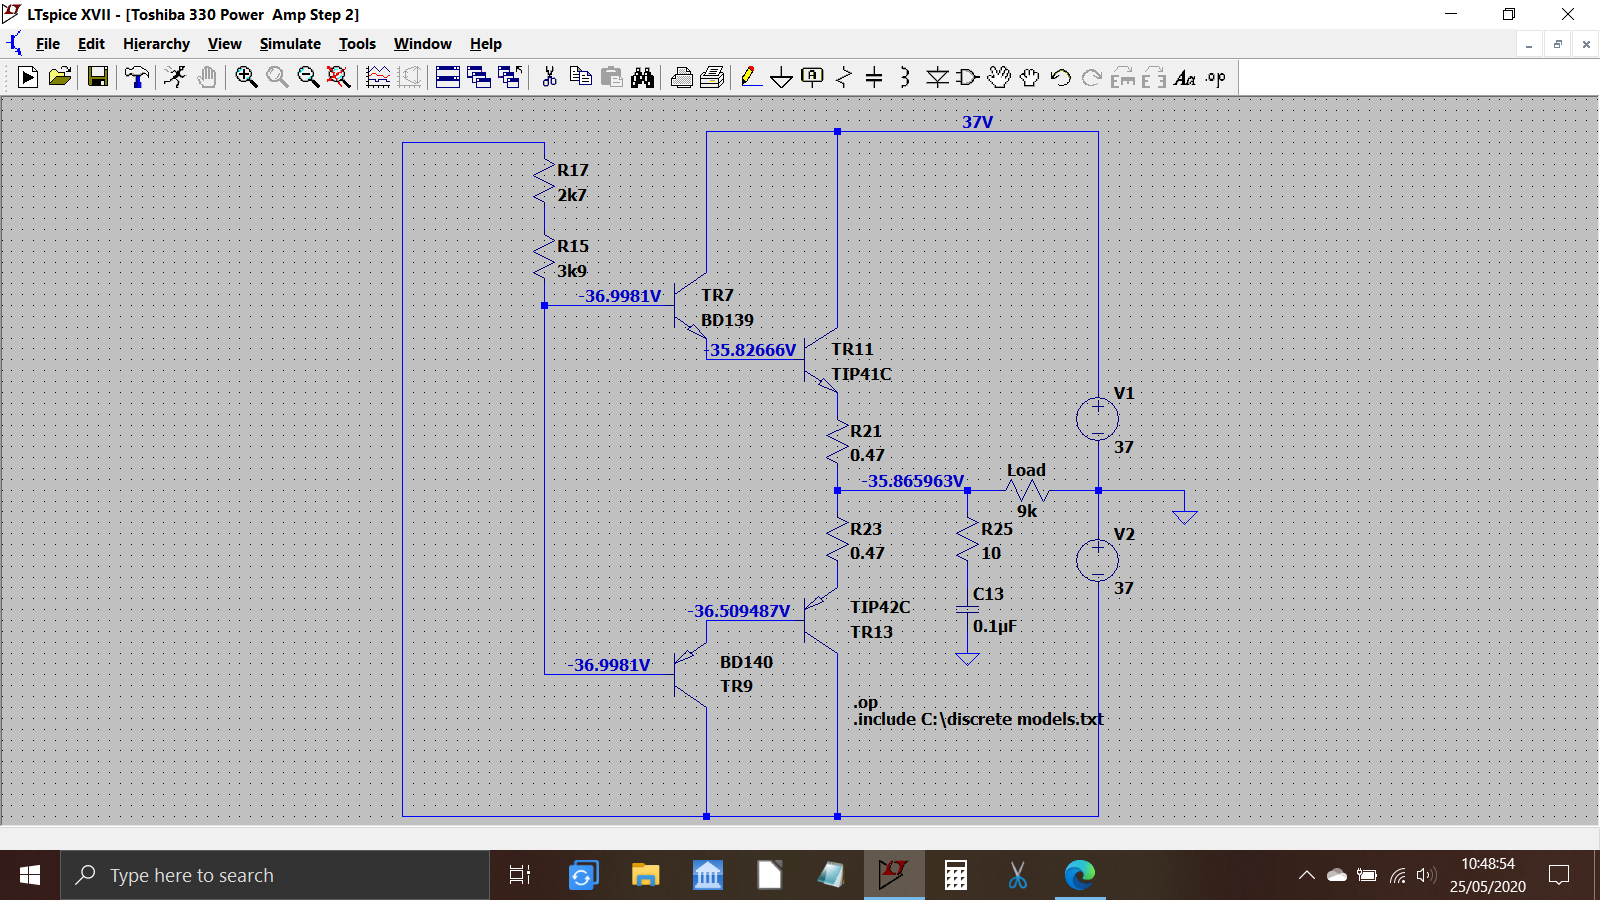Click the Undo arrow icon
The width and height of the screenshot is (1600, 900).
[x=1061, y=77]
